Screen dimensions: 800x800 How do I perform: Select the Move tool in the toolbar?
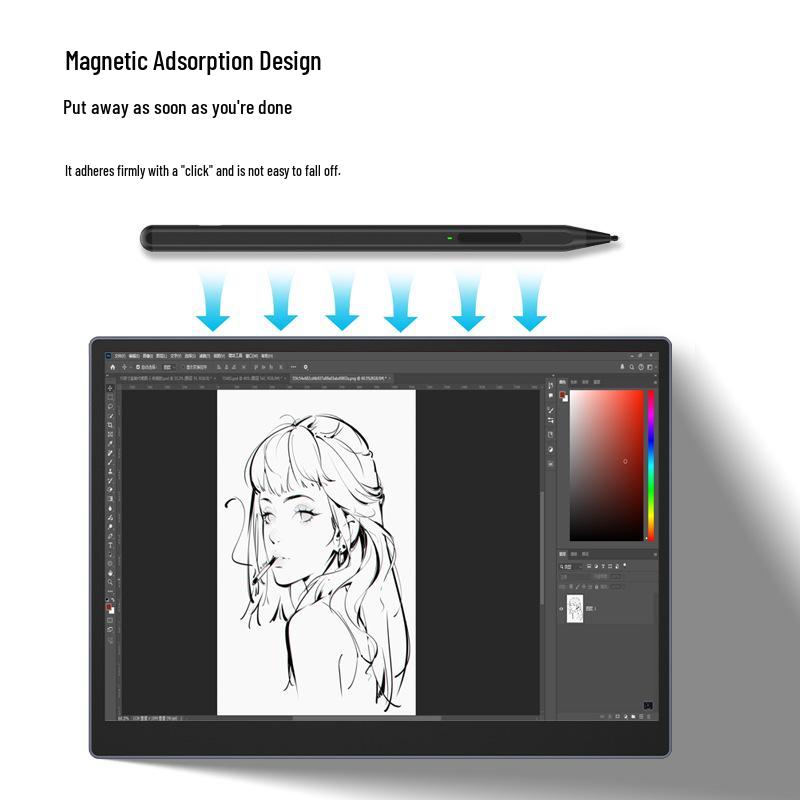click(110, 388)
